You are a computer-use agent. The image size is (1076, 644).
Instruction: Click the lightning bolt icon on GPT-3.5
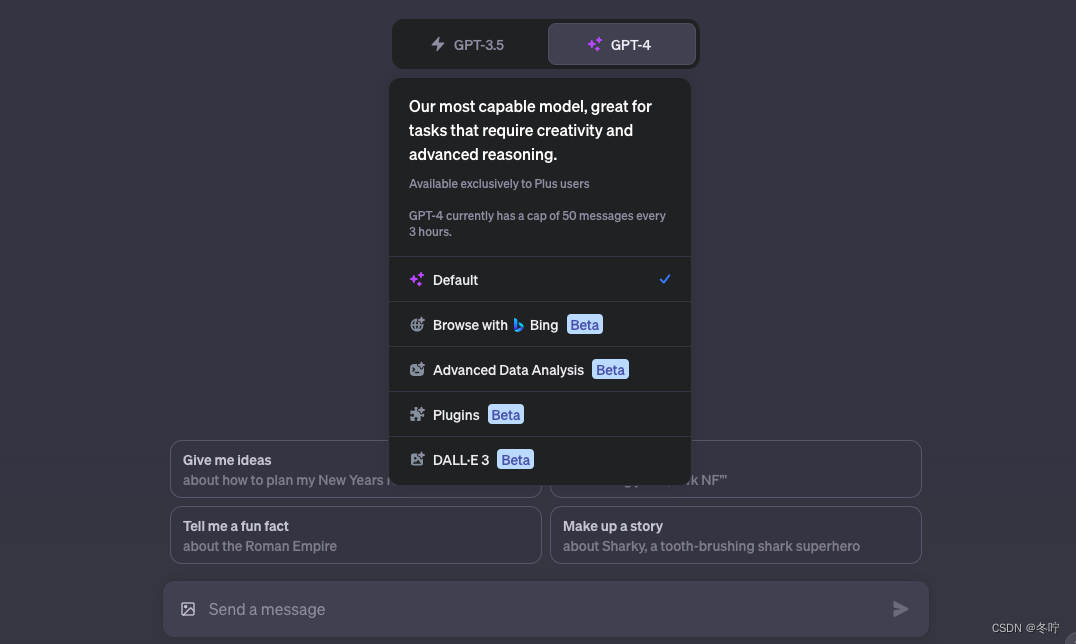point(438,45)
